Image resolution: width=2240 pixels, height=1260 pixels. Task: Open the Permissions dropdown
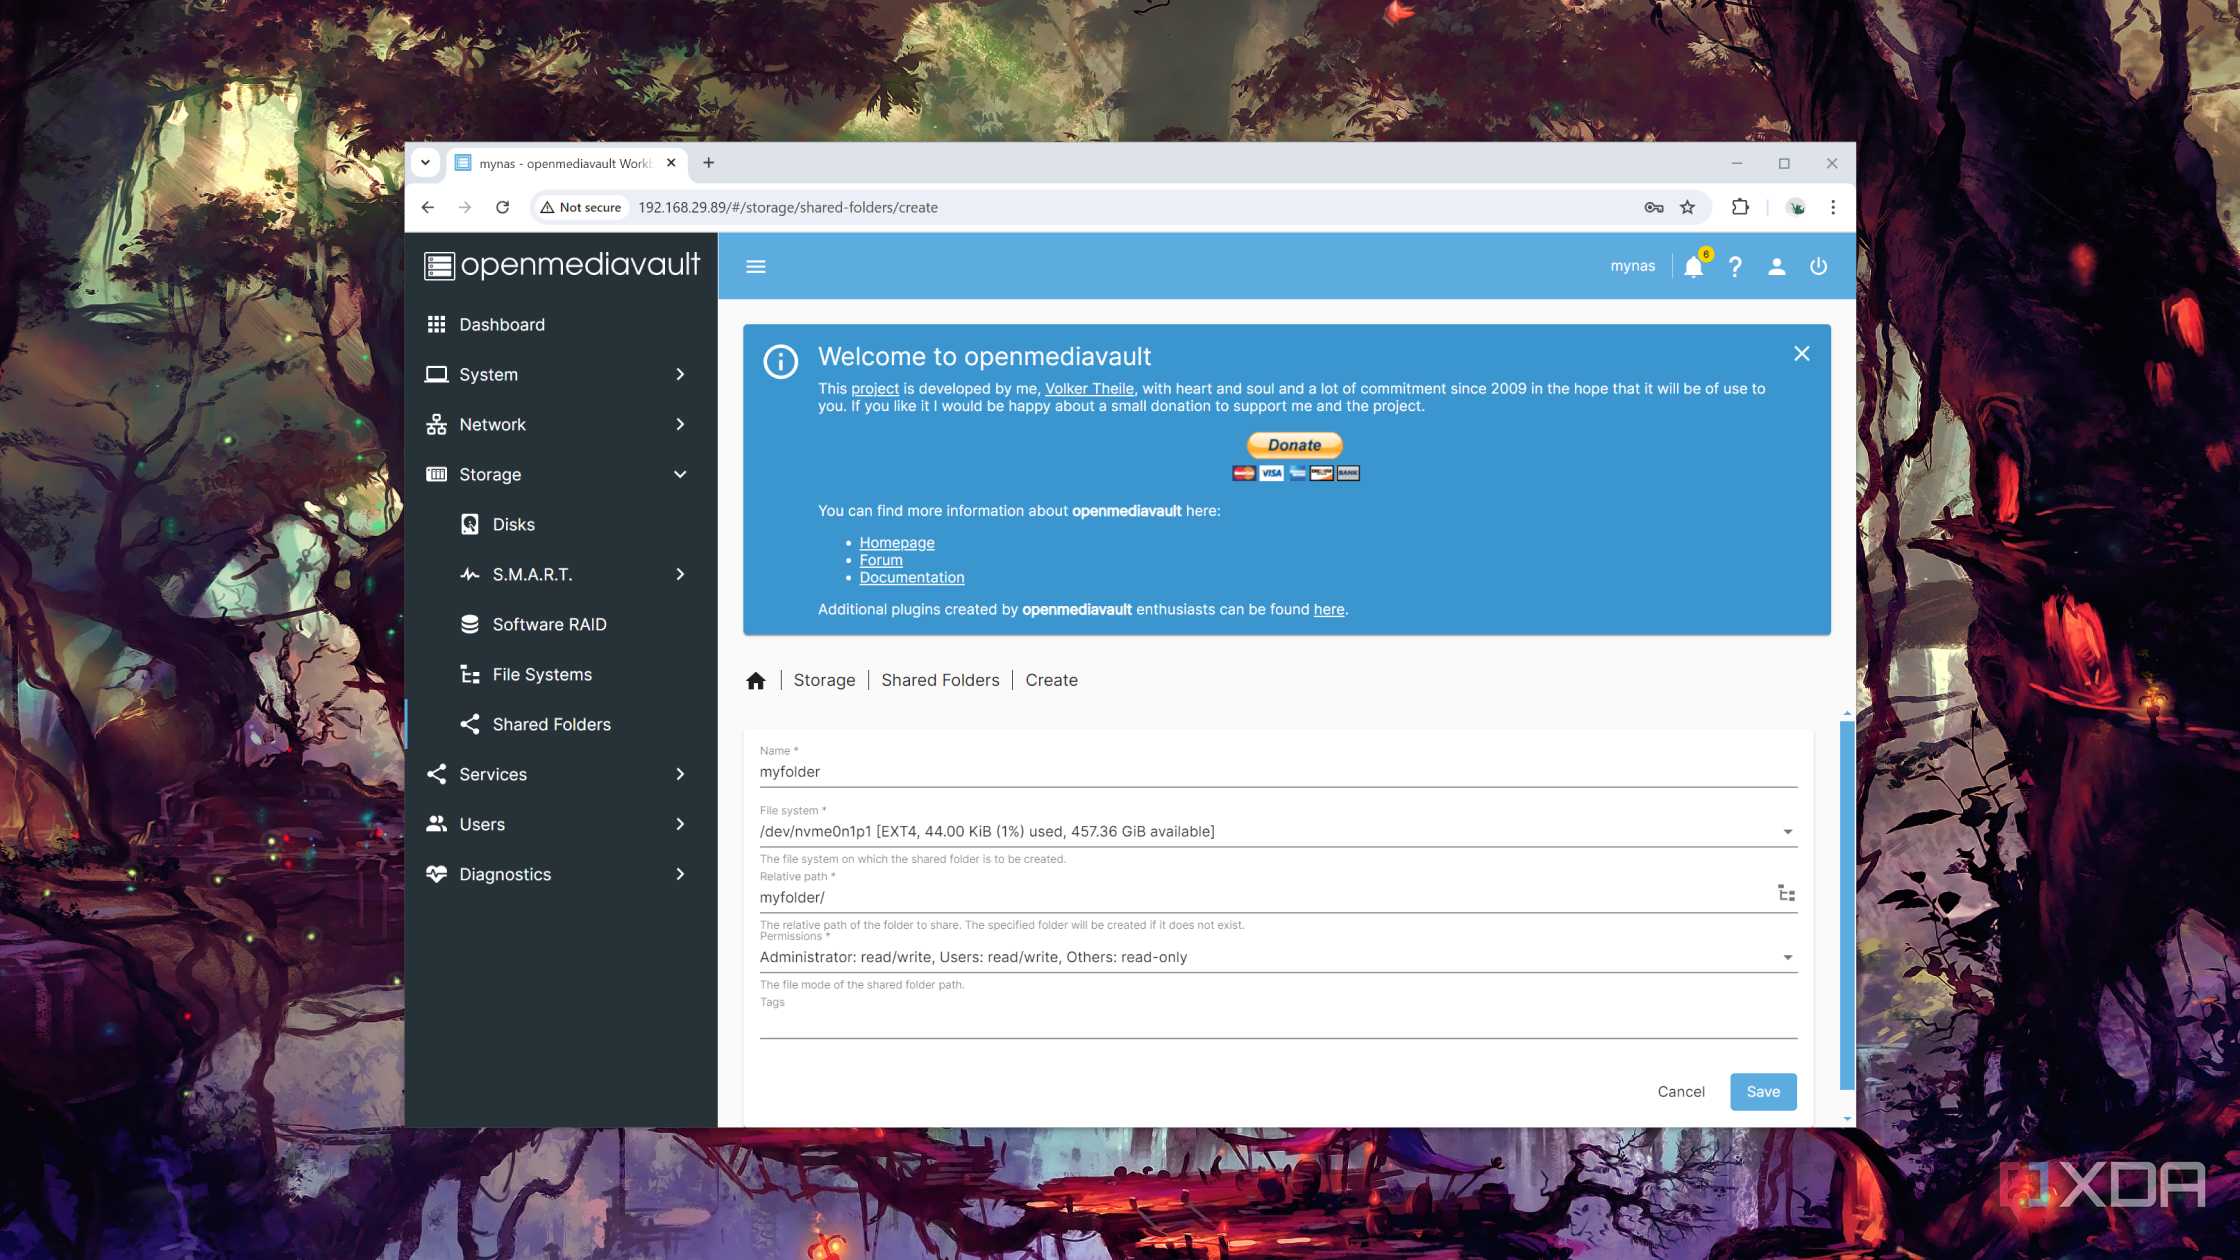pyautogui.click(x=1278, y=957)
